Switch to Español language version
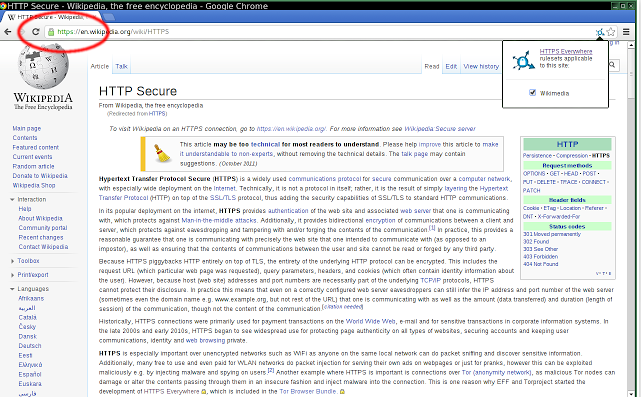The width and height of the screenshot is (641, 397). click(x=30, y=374)
